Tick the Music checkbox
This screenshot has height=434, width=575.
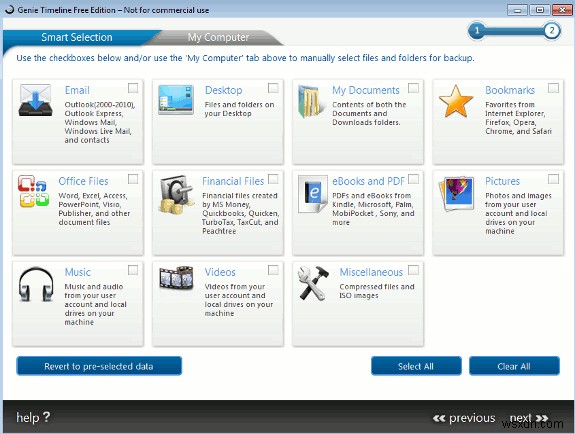coord(133,270)
